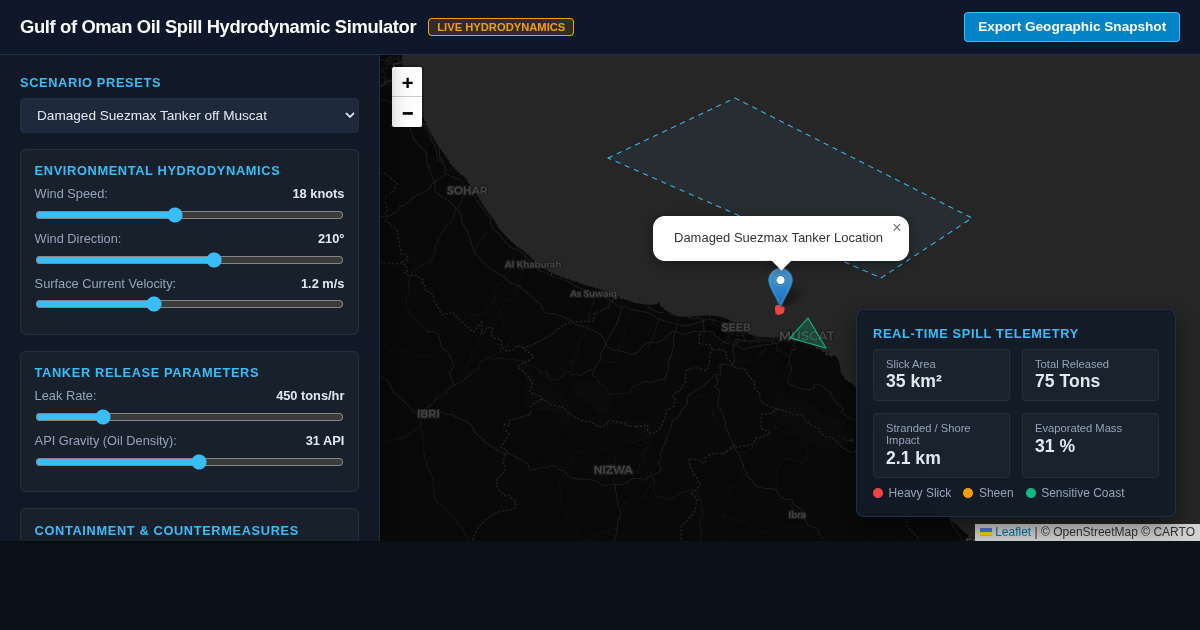Click the Ibra label on the map
Screen dimensions: 1200x630
pos(797,515)
